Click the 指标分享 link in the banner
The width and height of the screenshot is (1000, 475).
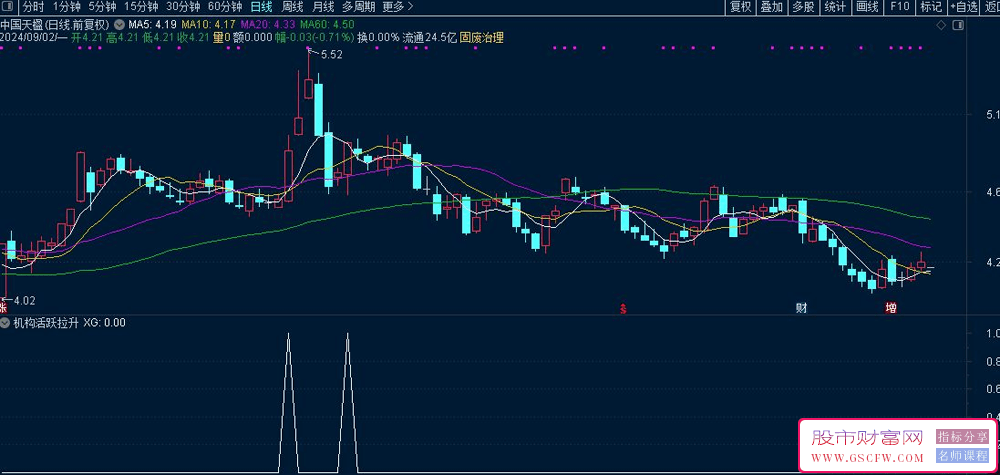coord(962,437)
